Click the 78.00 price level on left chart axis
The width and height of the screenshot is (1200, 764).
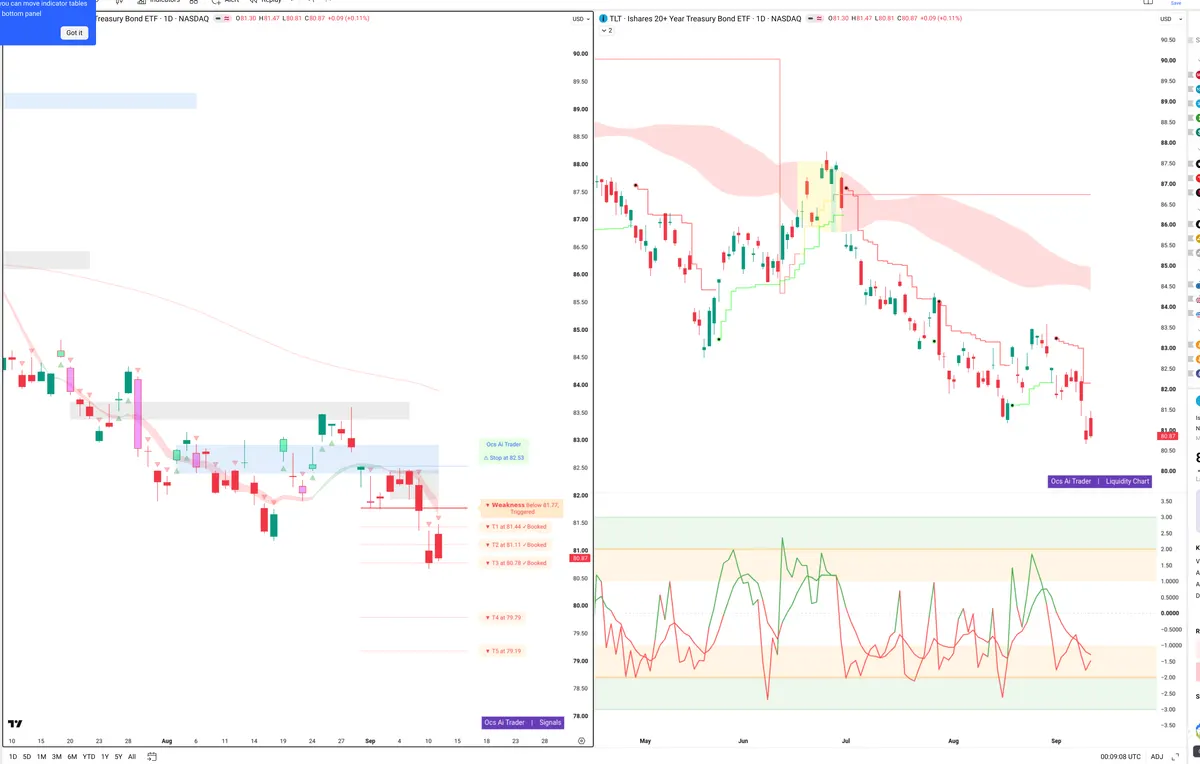pos(580,716)
